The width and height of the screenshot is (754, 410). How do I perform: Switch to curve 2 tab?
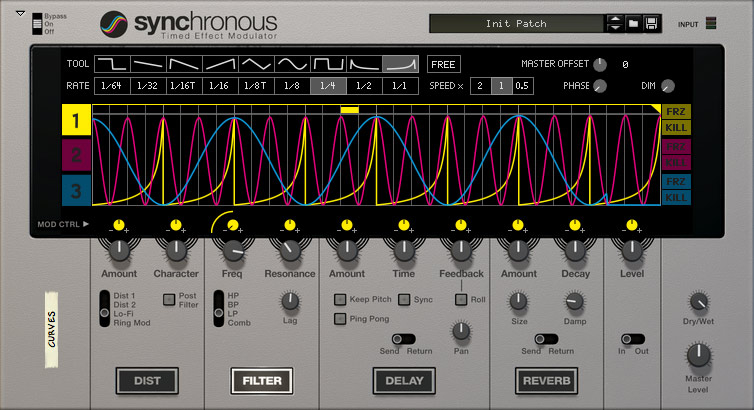tap(76, 155)
